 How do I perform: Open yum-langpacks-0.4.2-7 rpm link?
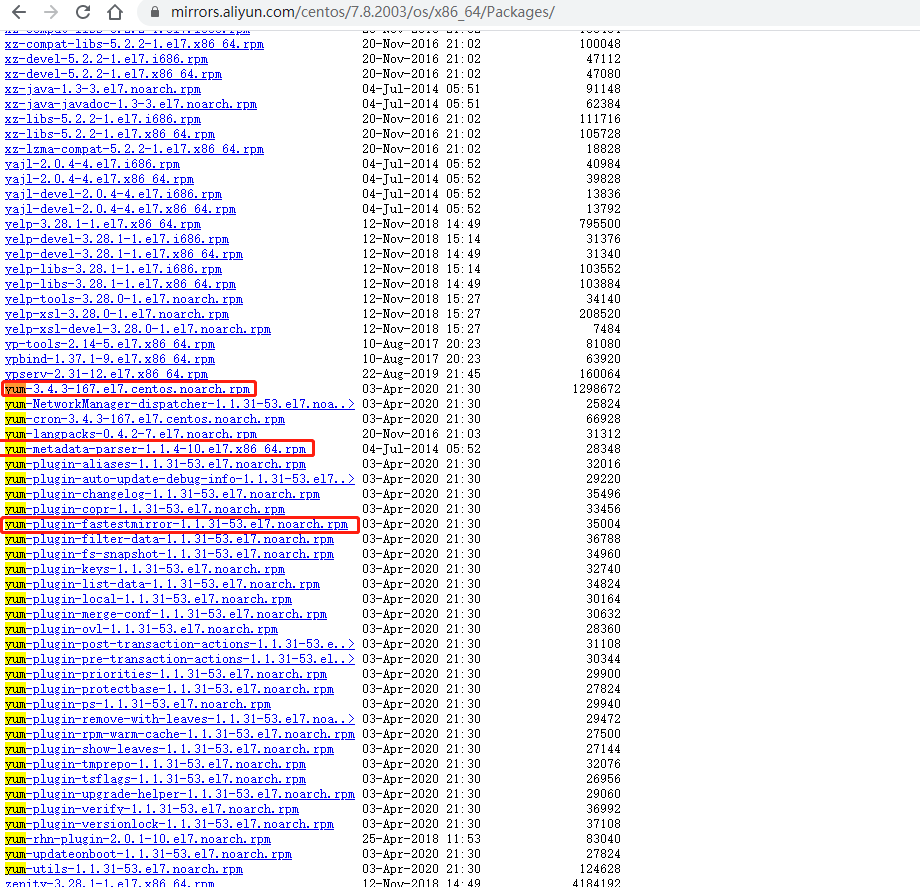point(131,434)
